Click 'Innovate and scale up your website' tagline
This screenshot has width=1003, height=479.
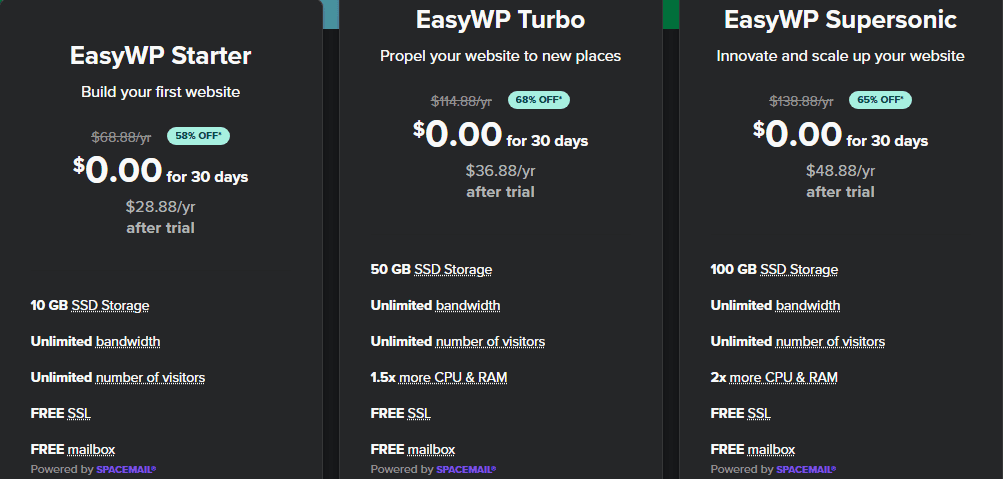pos(841,56)
